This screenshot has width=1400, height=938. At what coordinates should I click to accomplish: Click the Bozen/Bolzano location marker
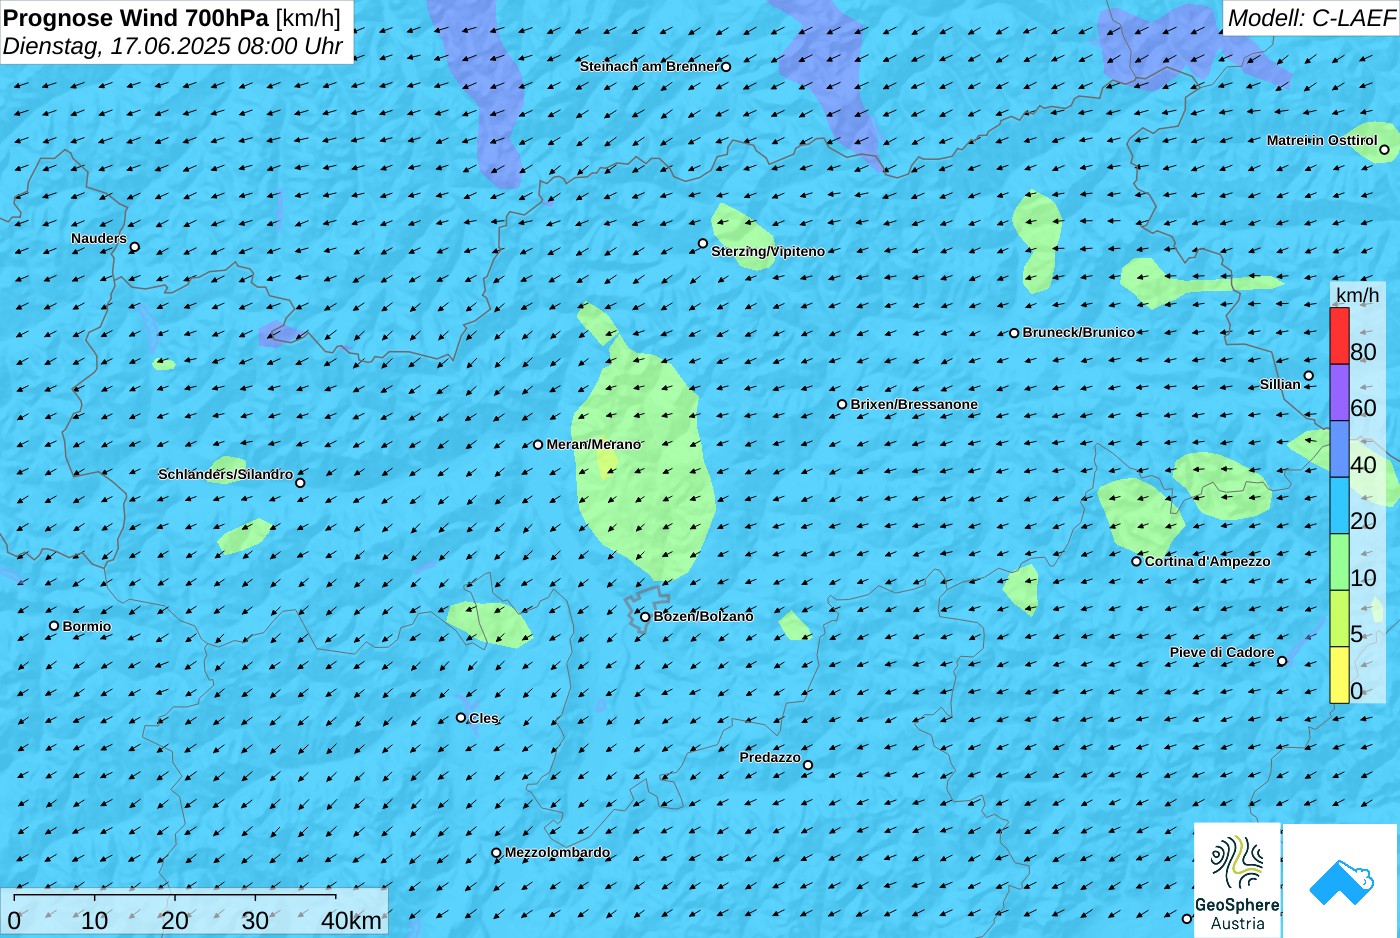point(645,617)
